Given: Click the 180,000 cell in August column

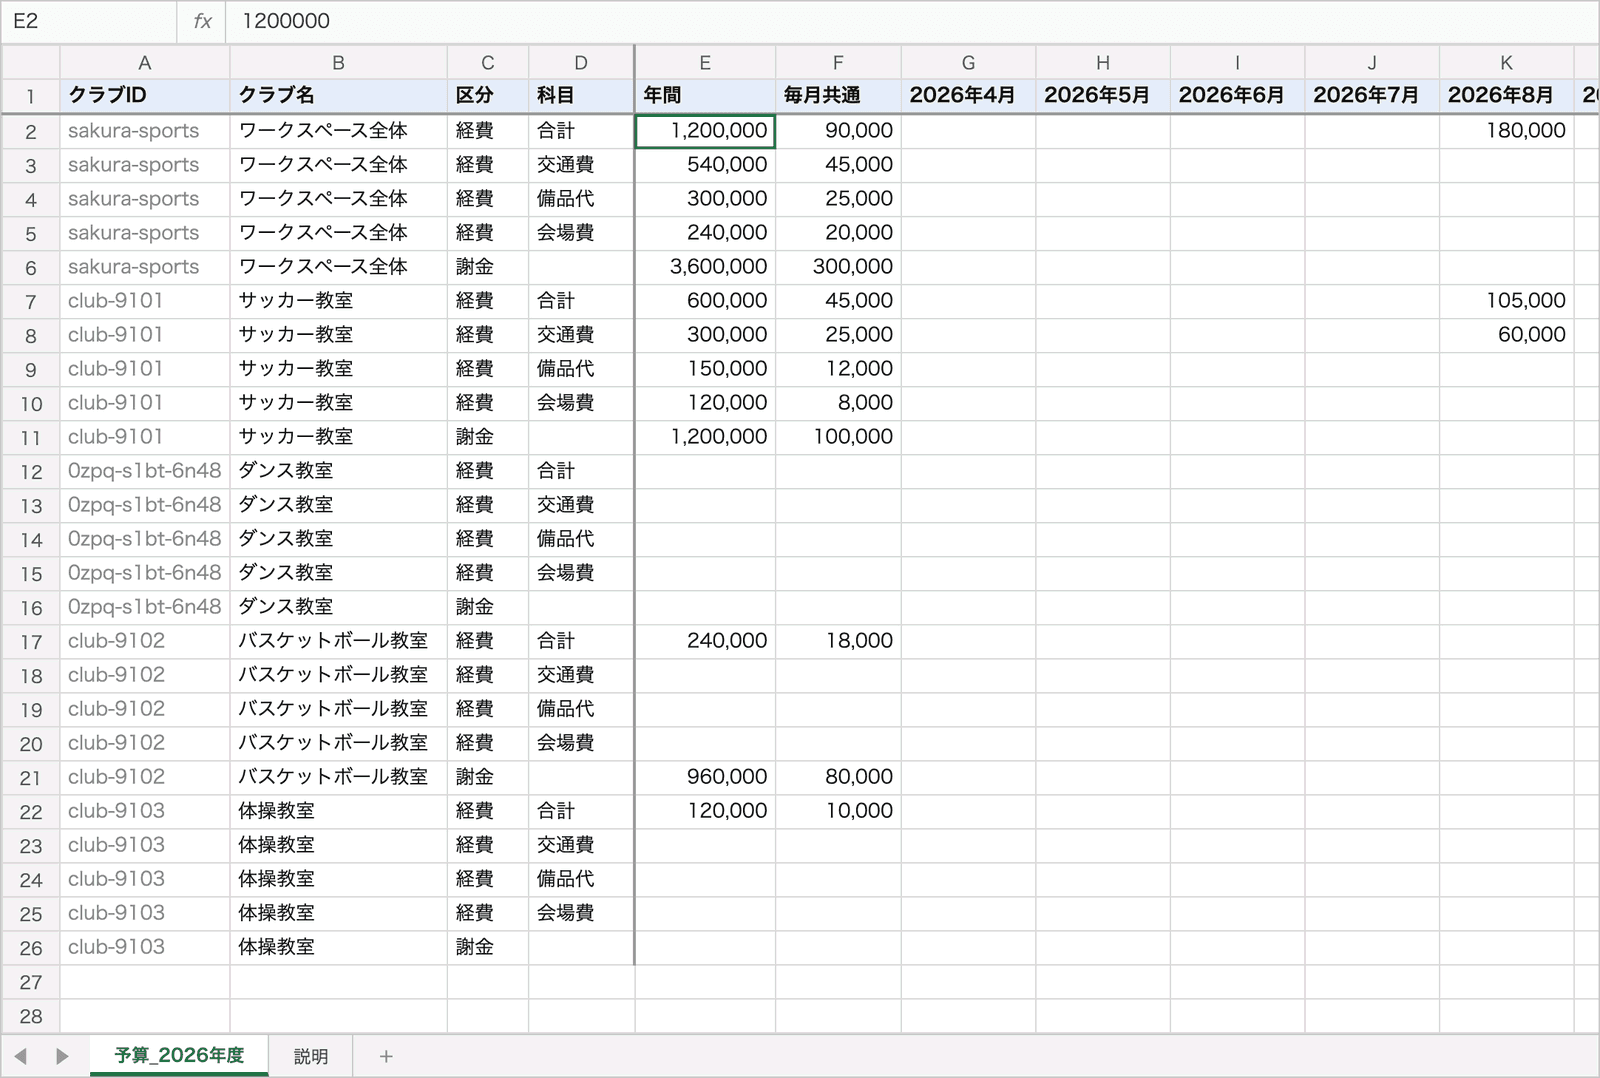Looking at the screenshot, I should tap(1506, 131).
